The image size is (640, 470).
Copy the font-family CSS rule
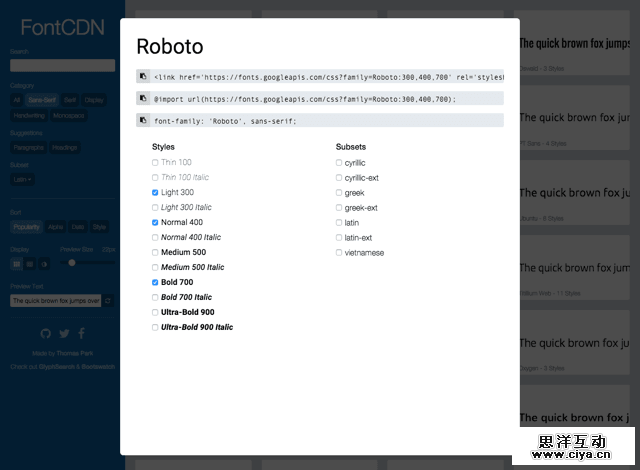click(x=143, y=120)
